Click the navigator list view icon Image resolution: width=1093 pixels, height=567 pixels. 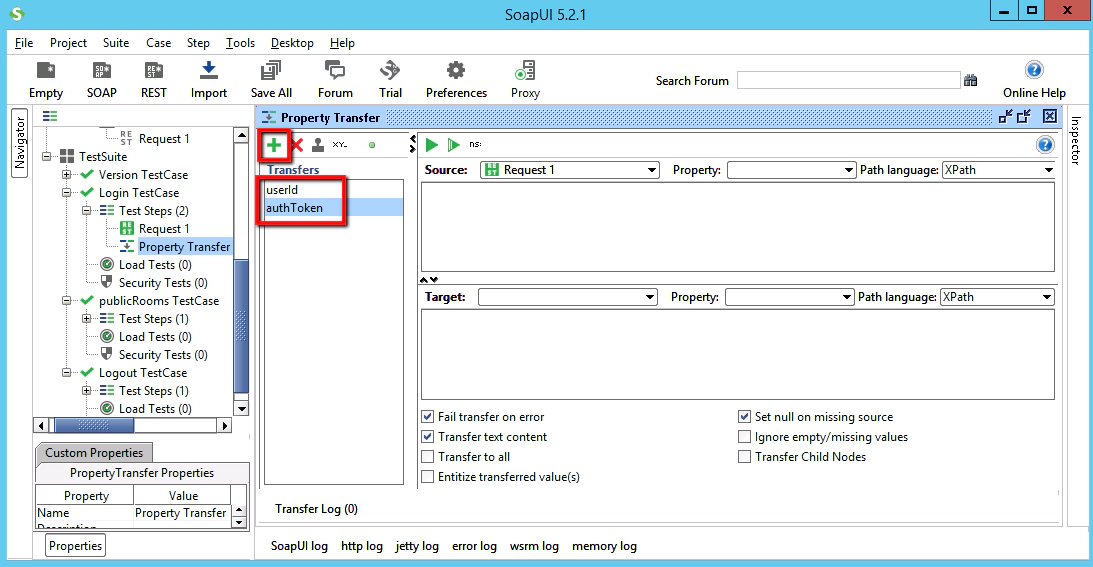pos(50,116)
